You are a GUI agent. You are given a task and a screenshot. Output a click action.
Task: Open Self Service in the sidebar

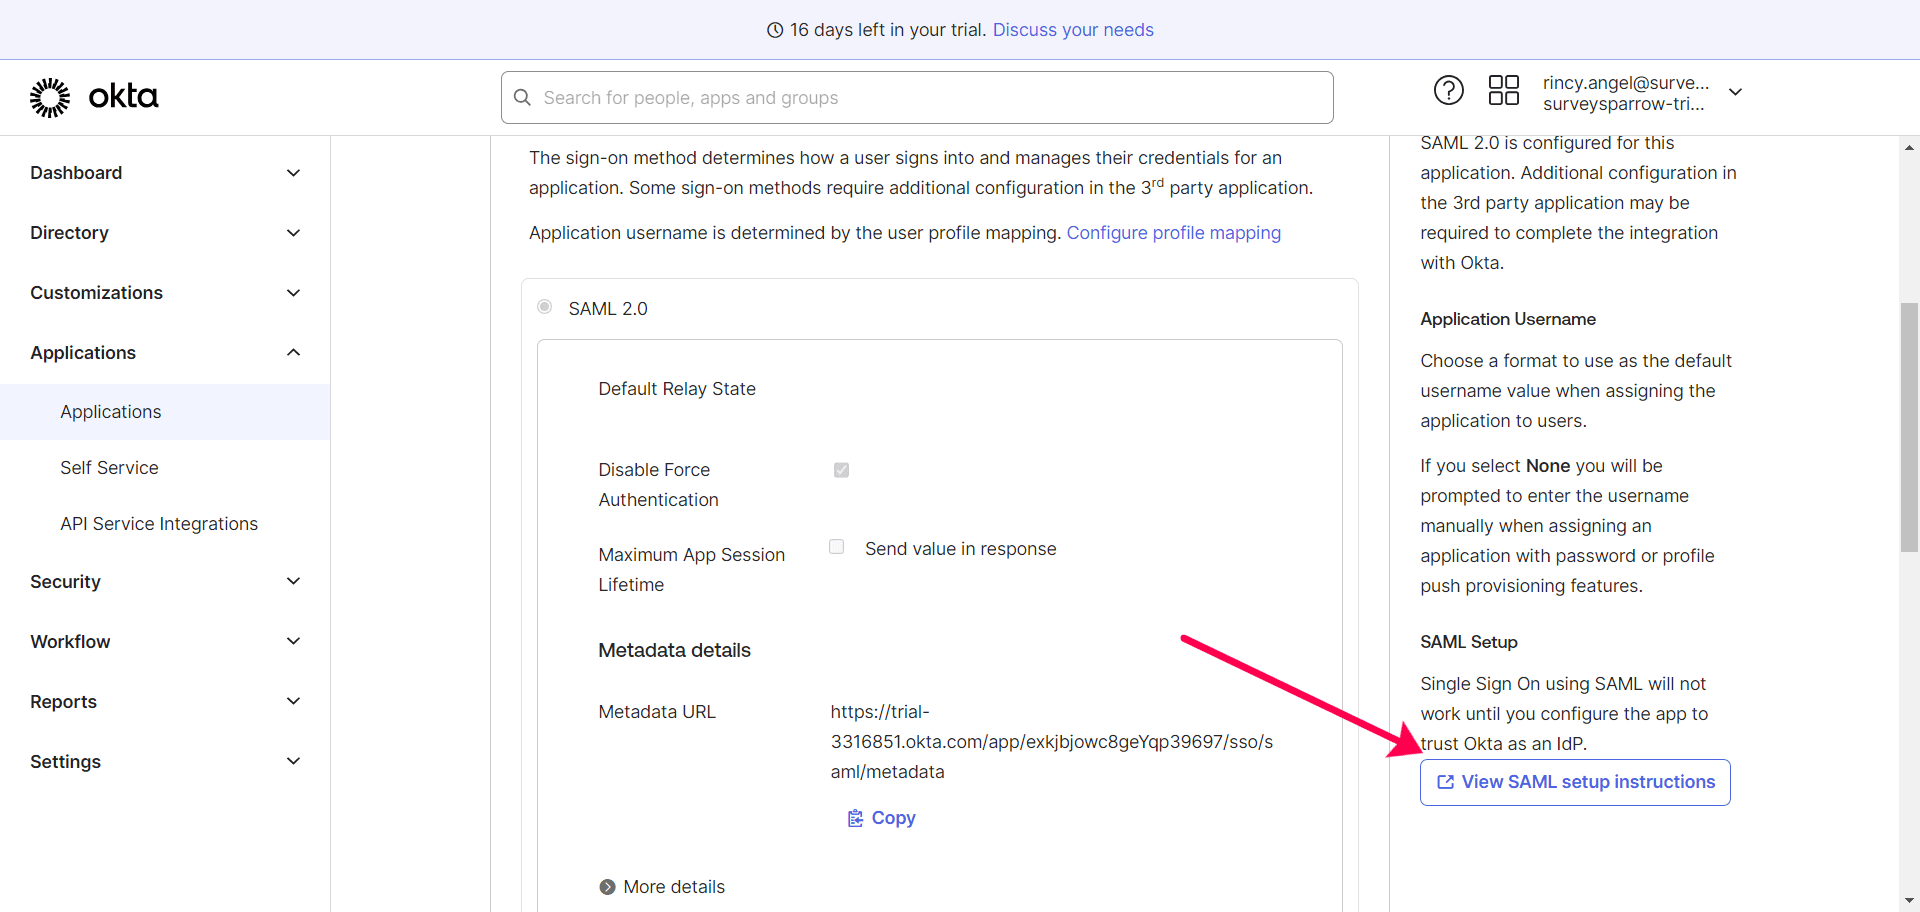[x=109, y=468]
